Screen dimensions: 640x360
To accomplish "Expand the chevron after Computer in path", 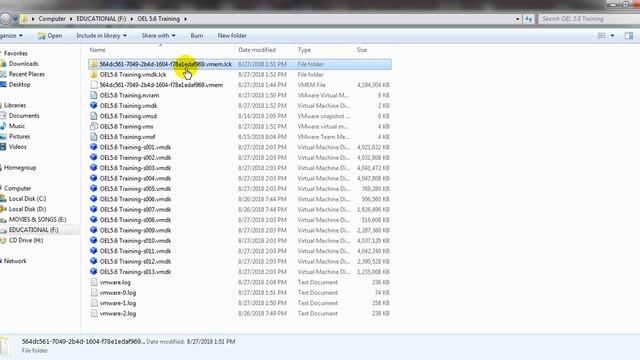I will tap(71, 19).
